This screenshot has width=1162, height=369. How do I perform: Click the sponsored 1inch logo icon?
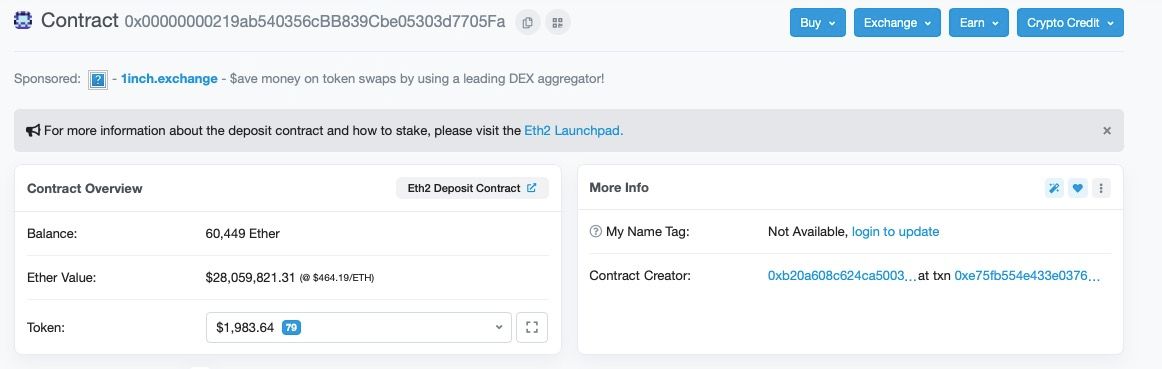[98, 79]
